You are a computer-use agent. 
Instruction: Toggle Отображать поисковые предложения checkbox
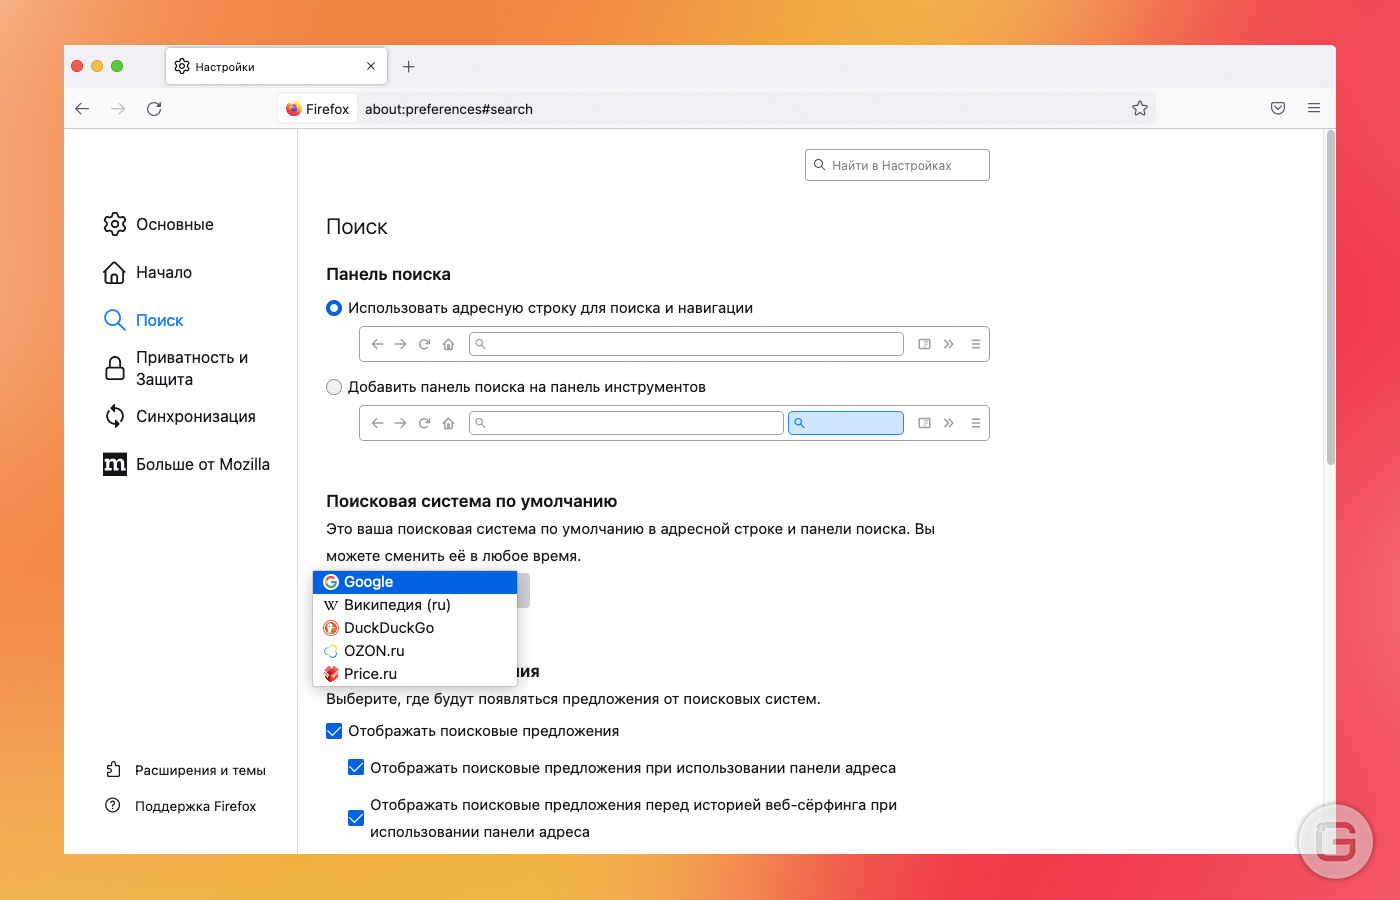tap(334, 731)
